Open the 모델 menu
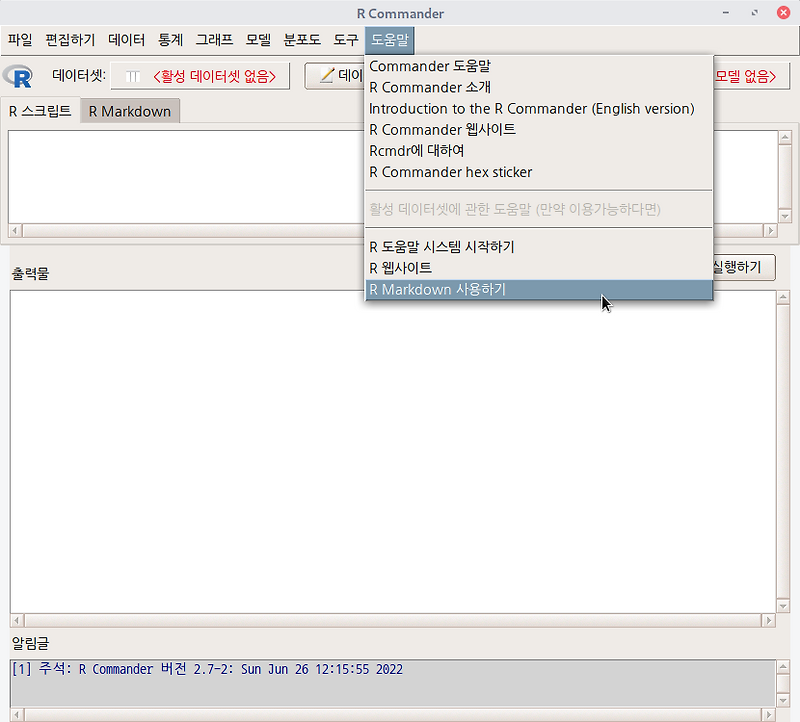The image size is (800, 722). (257, 39)
